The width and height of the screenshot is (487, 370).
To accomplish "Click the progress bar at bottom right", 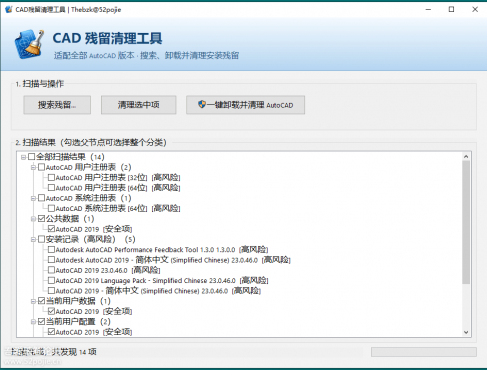I will click(x=424, y=352).
